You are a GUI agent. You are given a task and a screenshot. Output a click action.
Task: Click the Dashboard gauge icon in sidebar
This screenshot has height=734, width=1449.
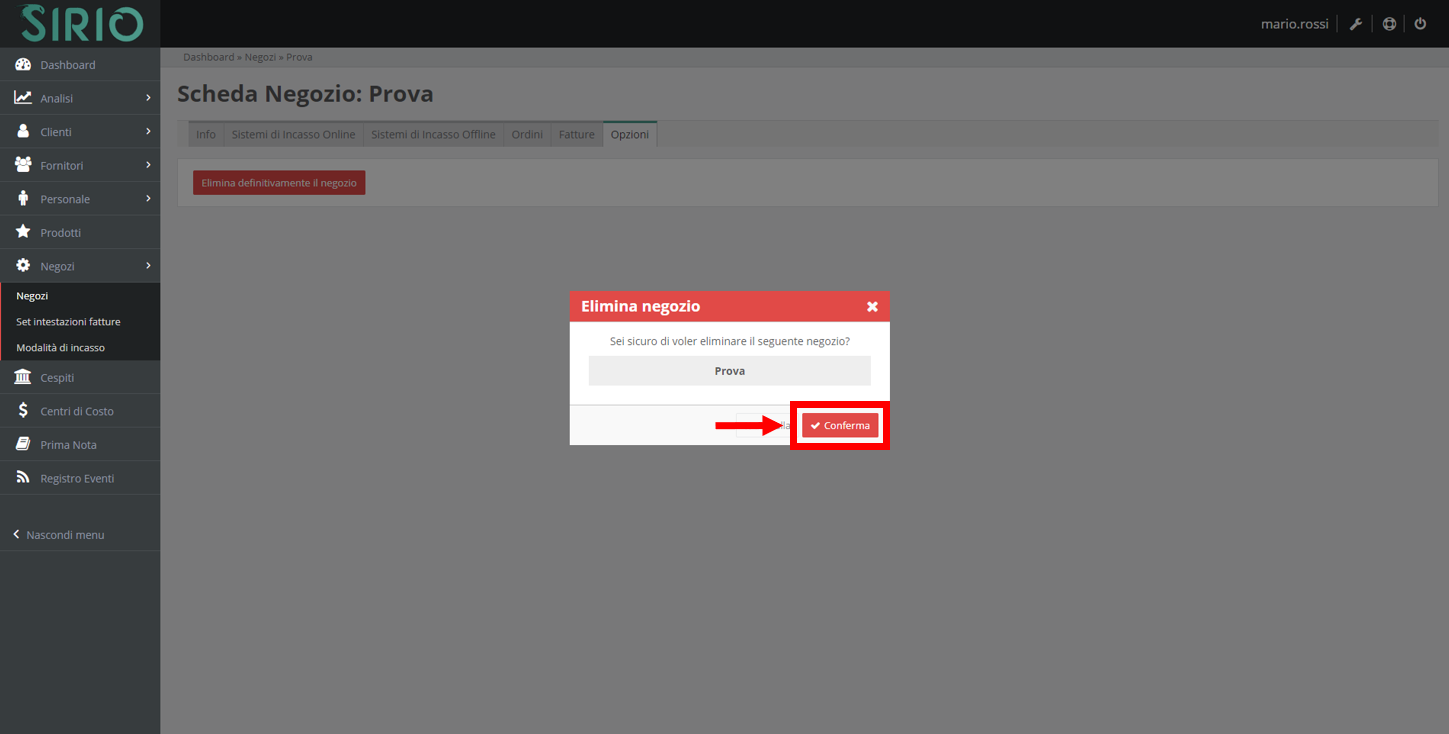(23, 65)
